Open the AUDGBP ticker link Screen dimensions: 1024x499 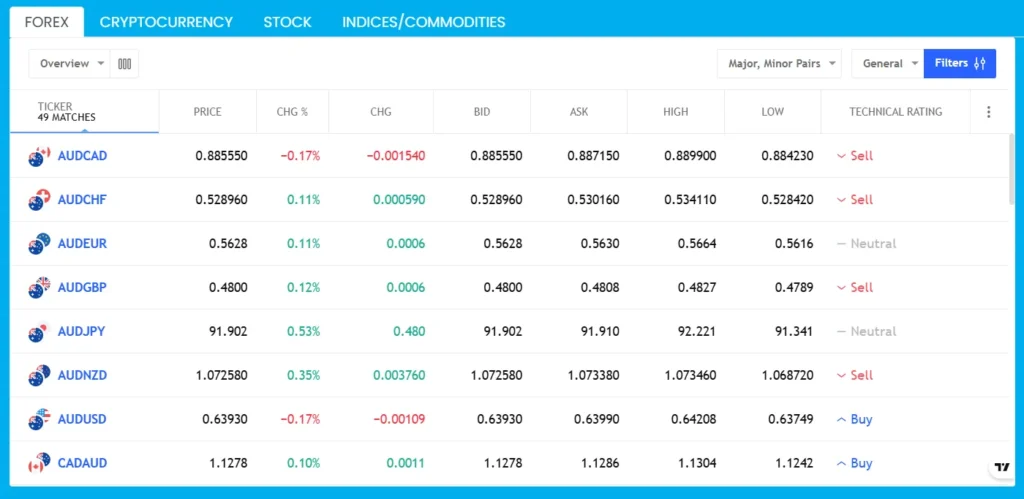[83, 288]
